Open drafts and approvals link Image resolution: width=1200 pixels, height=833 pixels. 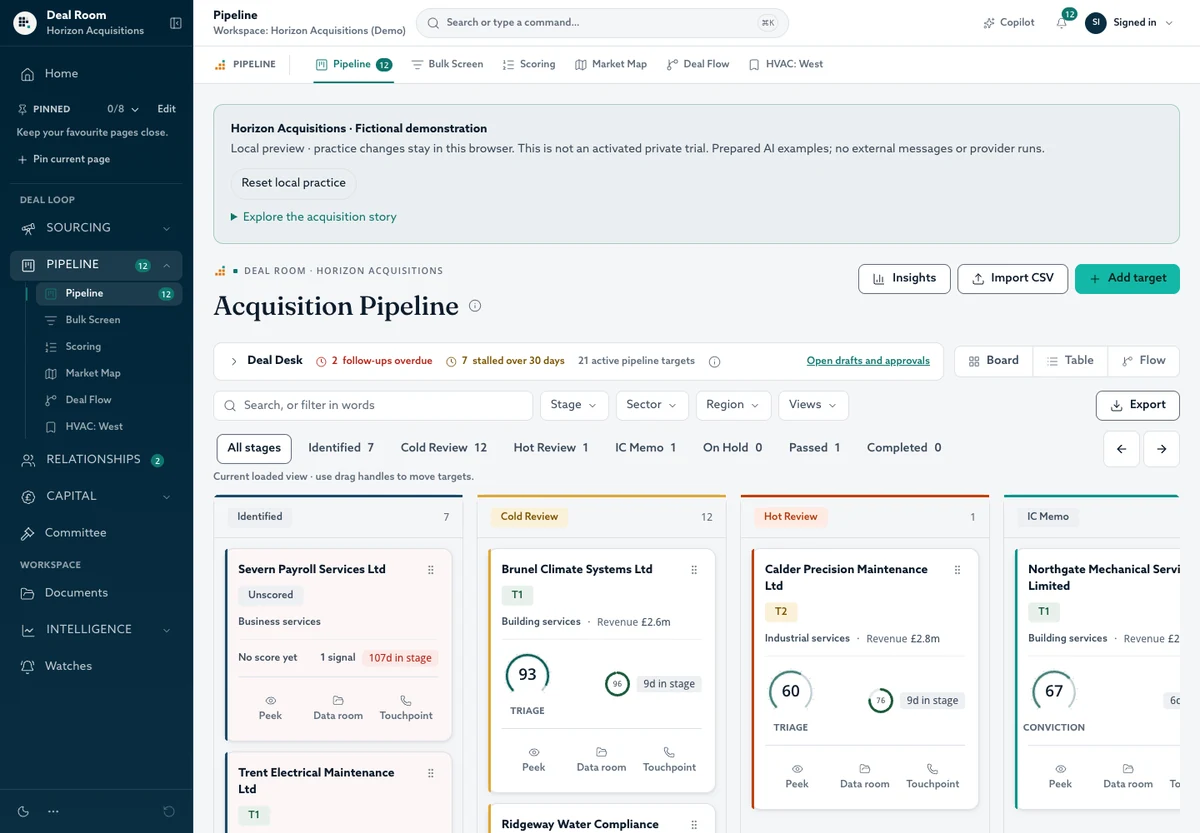pos(868,361)
